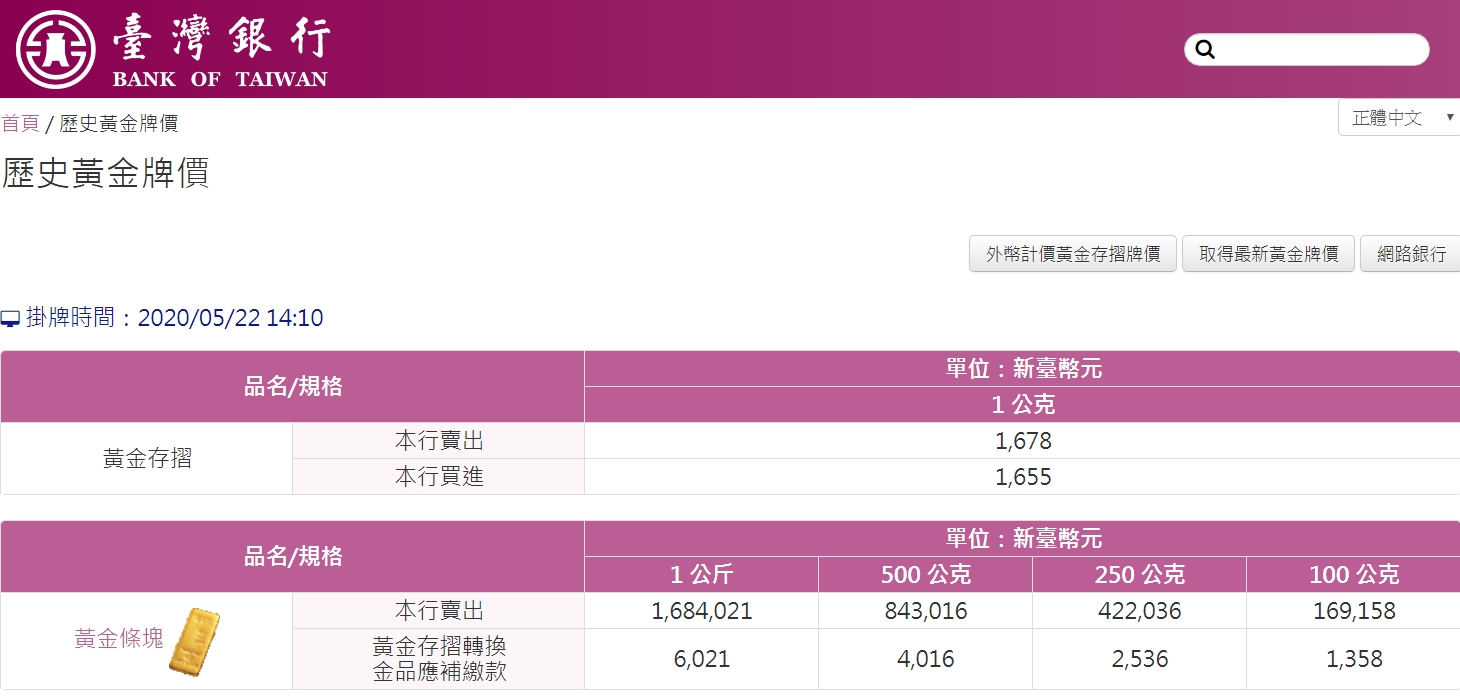
Task: Click the monitor icon beside 掛牌時間
Action: click(10, 319)
